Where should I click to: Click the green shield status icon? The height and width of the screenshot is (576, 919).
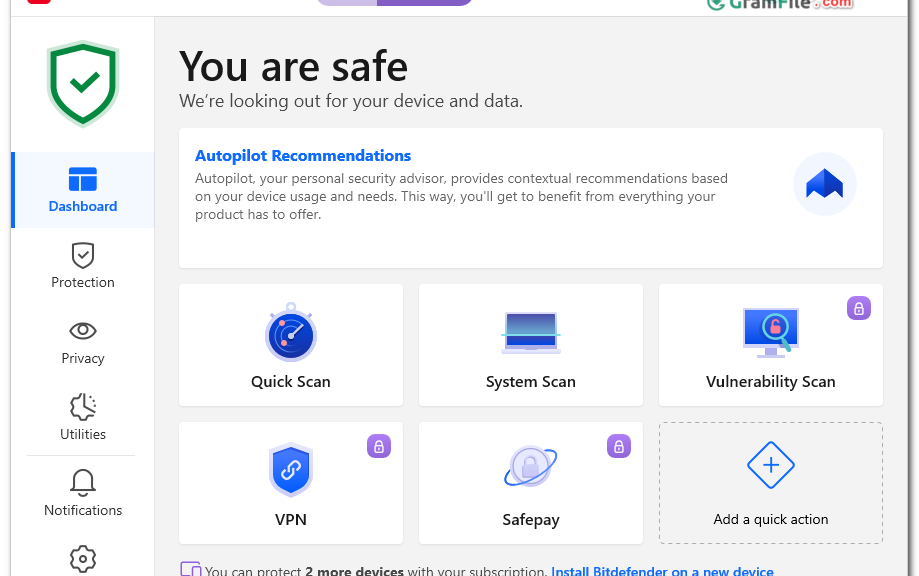click(x=83, y=84)
